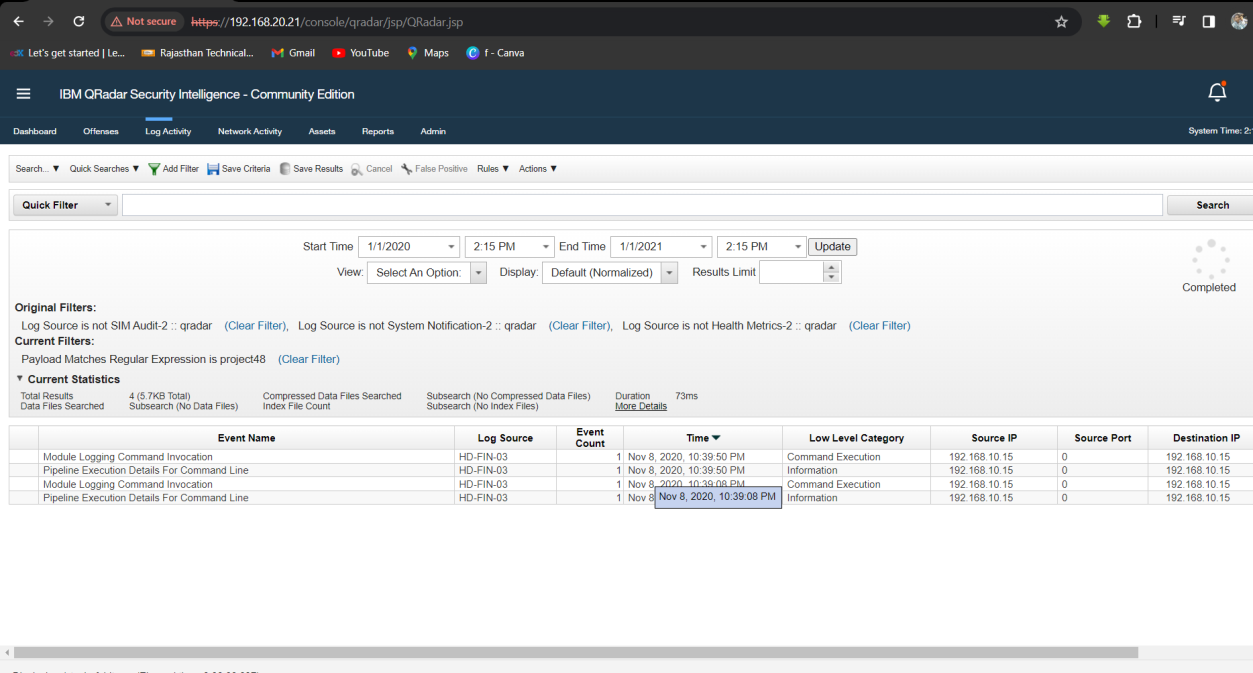
Task: Bookmark this page with the star icon
Action: [x=1061, y=21]
